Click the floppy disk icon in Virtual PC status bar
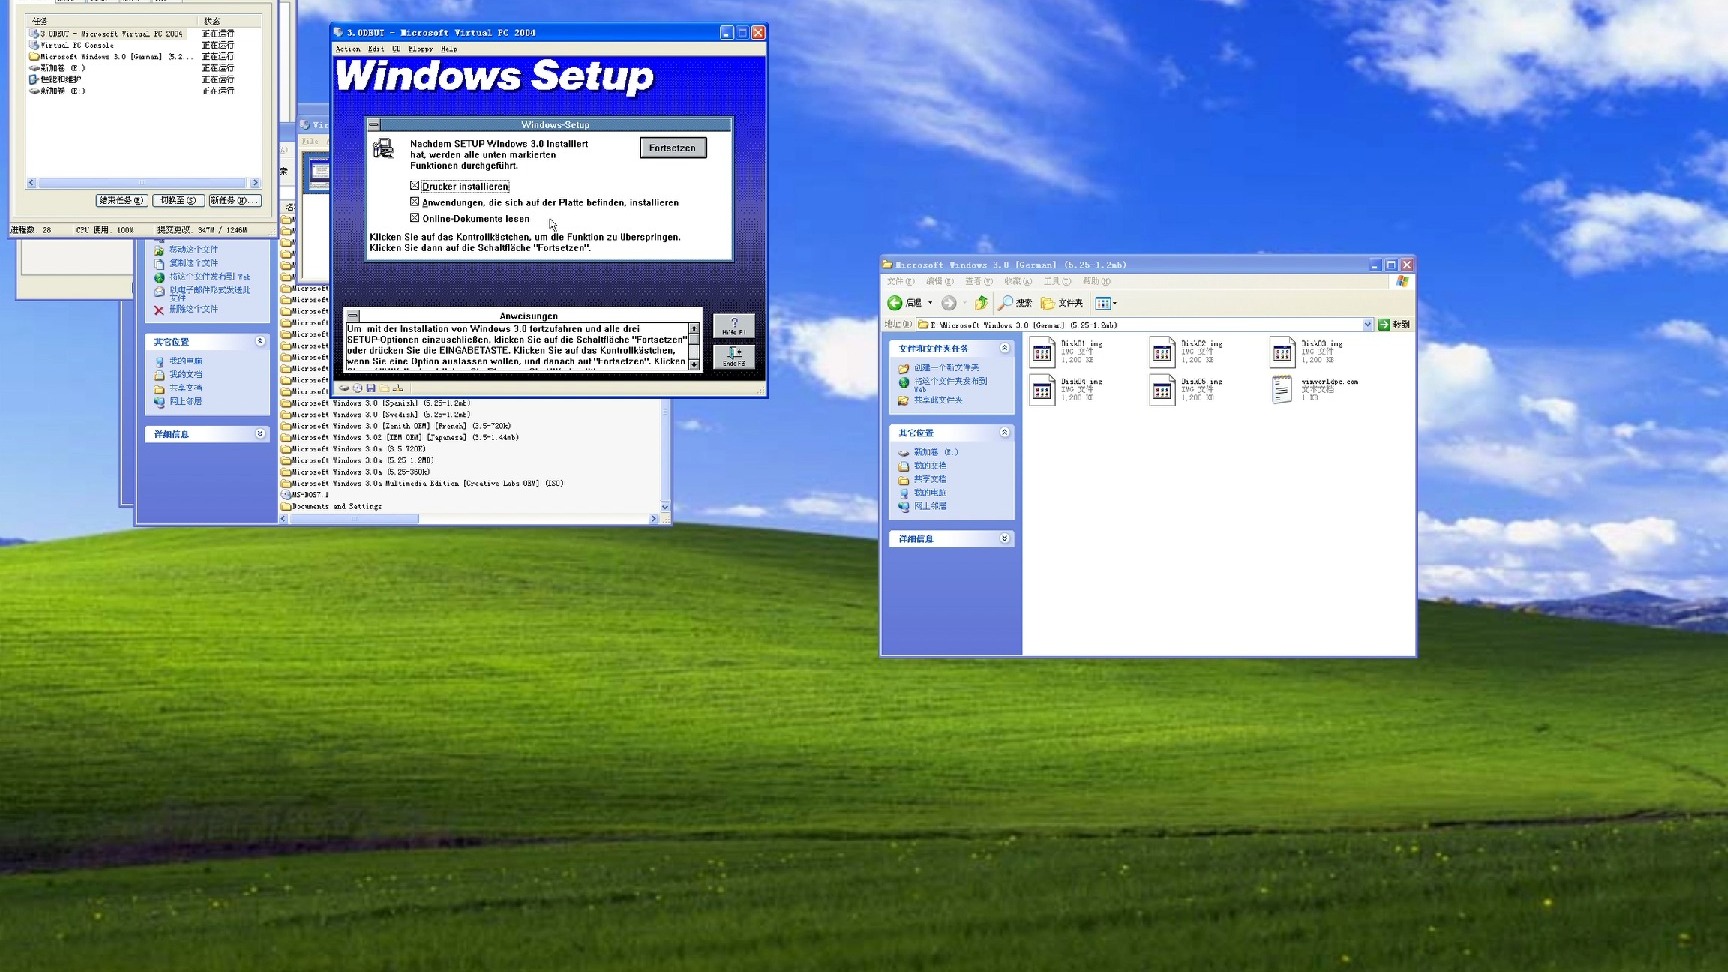The width and height of the screenshot is (1728, 972). pos(371,388)
